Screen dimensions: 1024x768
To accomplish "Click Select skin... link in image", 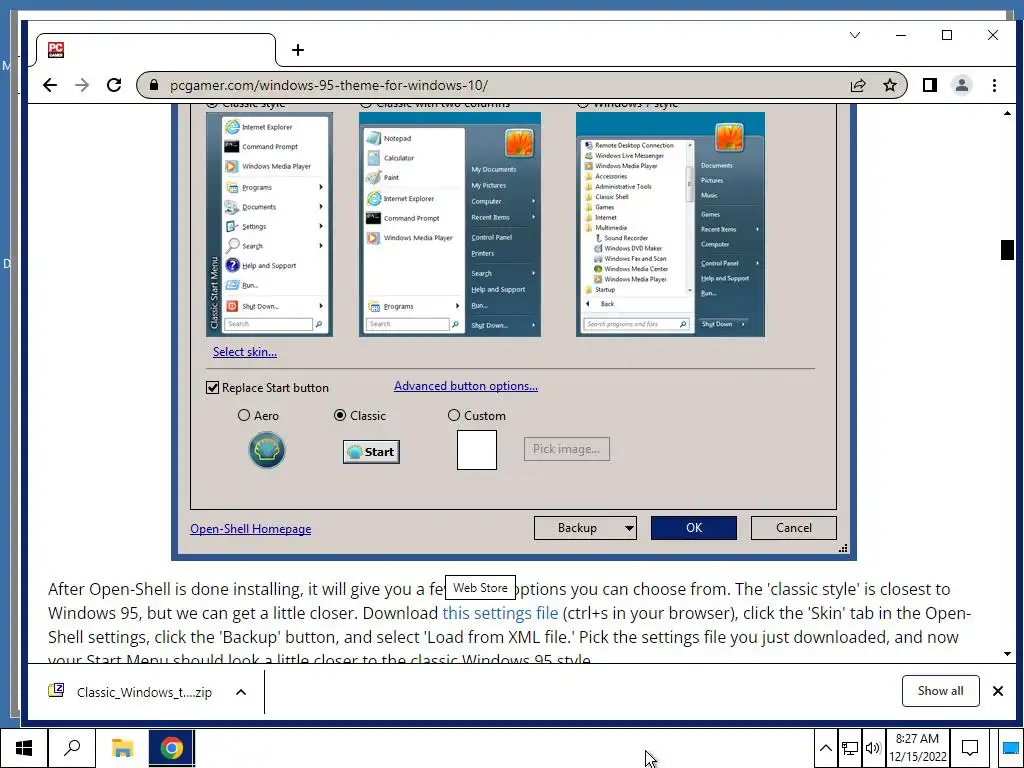I will tap(245, 352).
